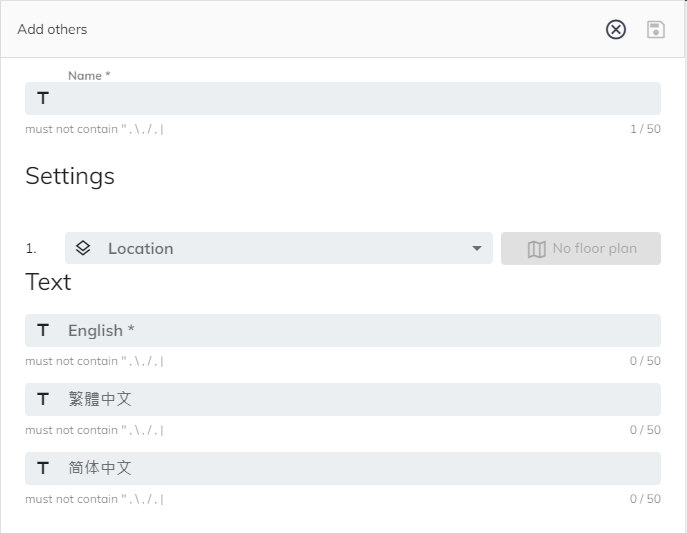Focus the 简体中文 text input
Viewport: 687px width, 533px height.
350,468
